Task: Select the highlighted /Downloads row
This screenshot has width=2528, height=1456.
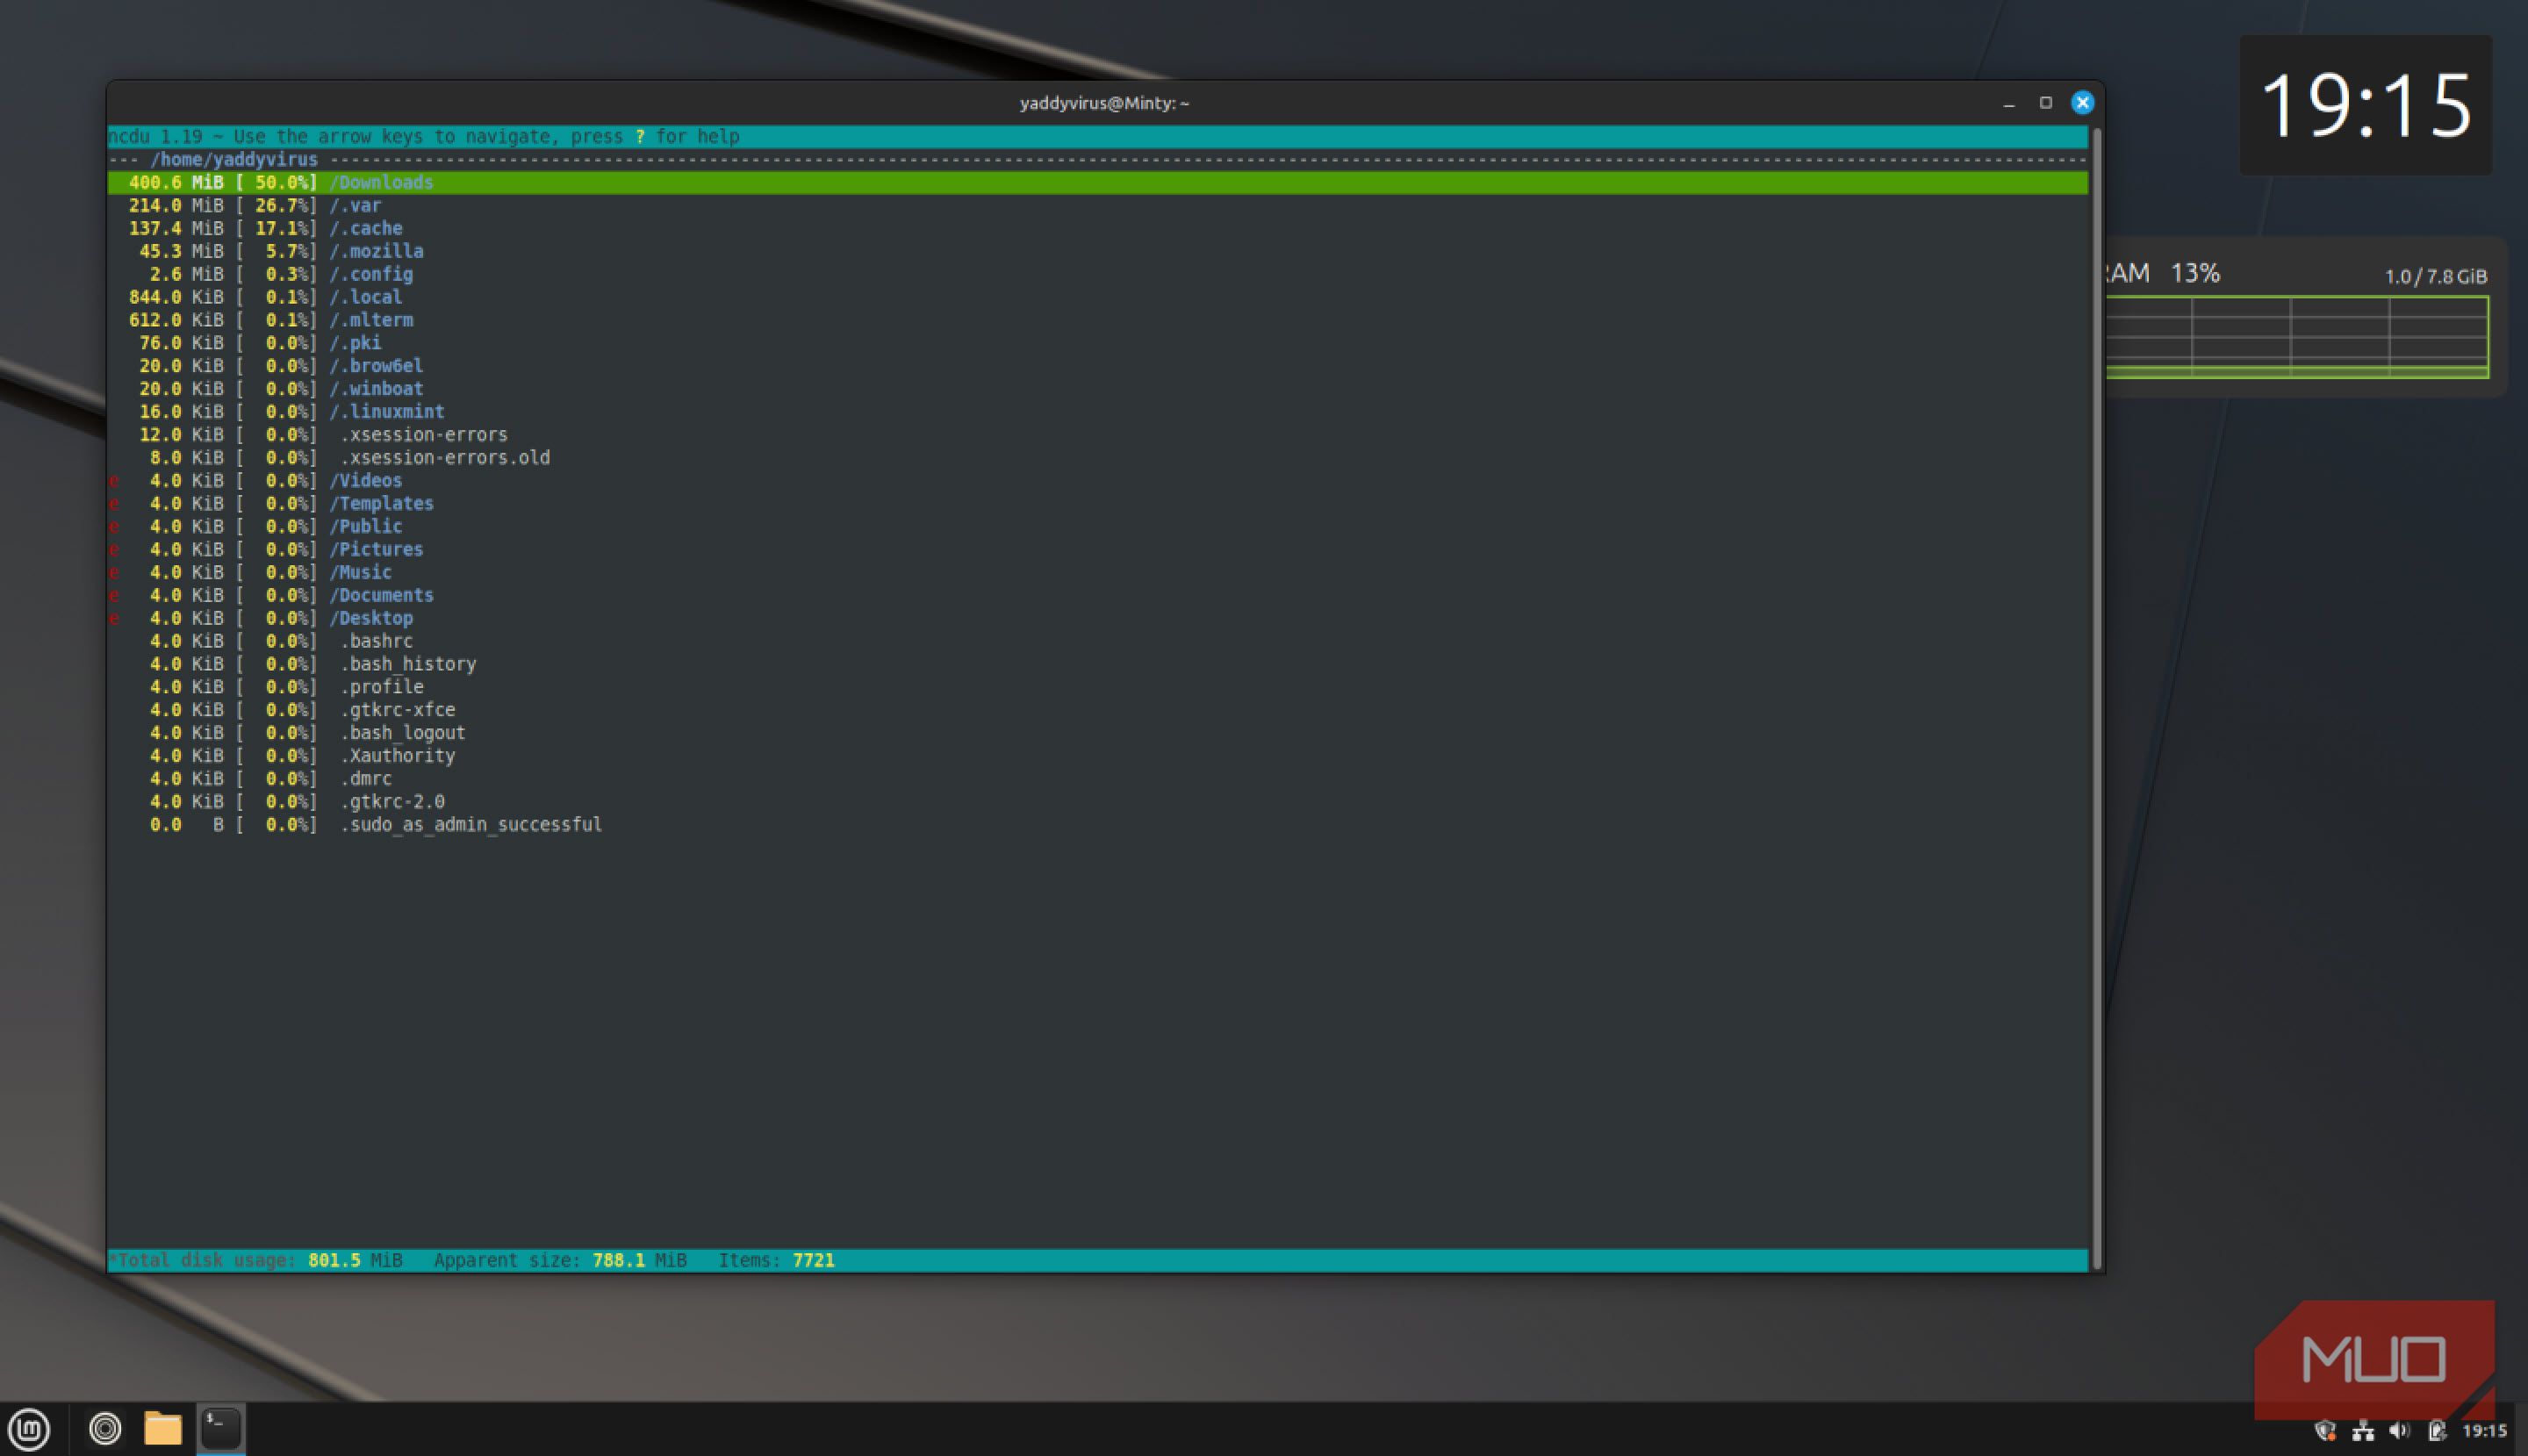Action: coord(1097,183)
